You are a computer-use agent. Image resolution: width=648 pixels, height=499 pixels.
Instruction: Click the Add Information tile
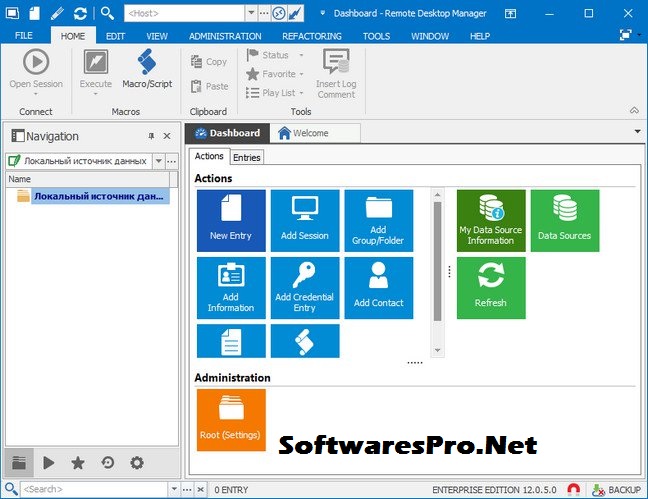(x=231, y=288)
